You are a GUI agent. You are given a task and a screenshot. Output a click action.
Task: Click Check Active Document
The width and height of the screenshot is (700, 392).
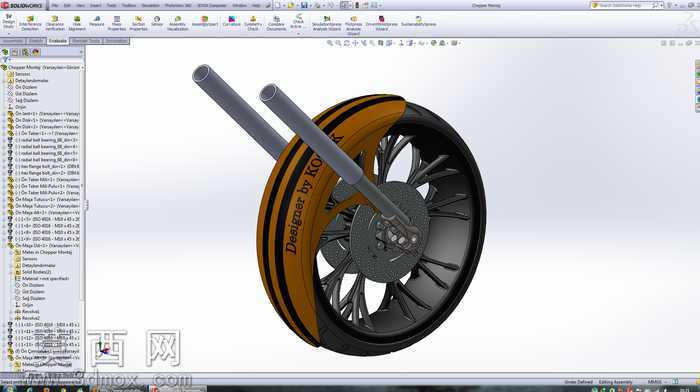tap(298, 21)
